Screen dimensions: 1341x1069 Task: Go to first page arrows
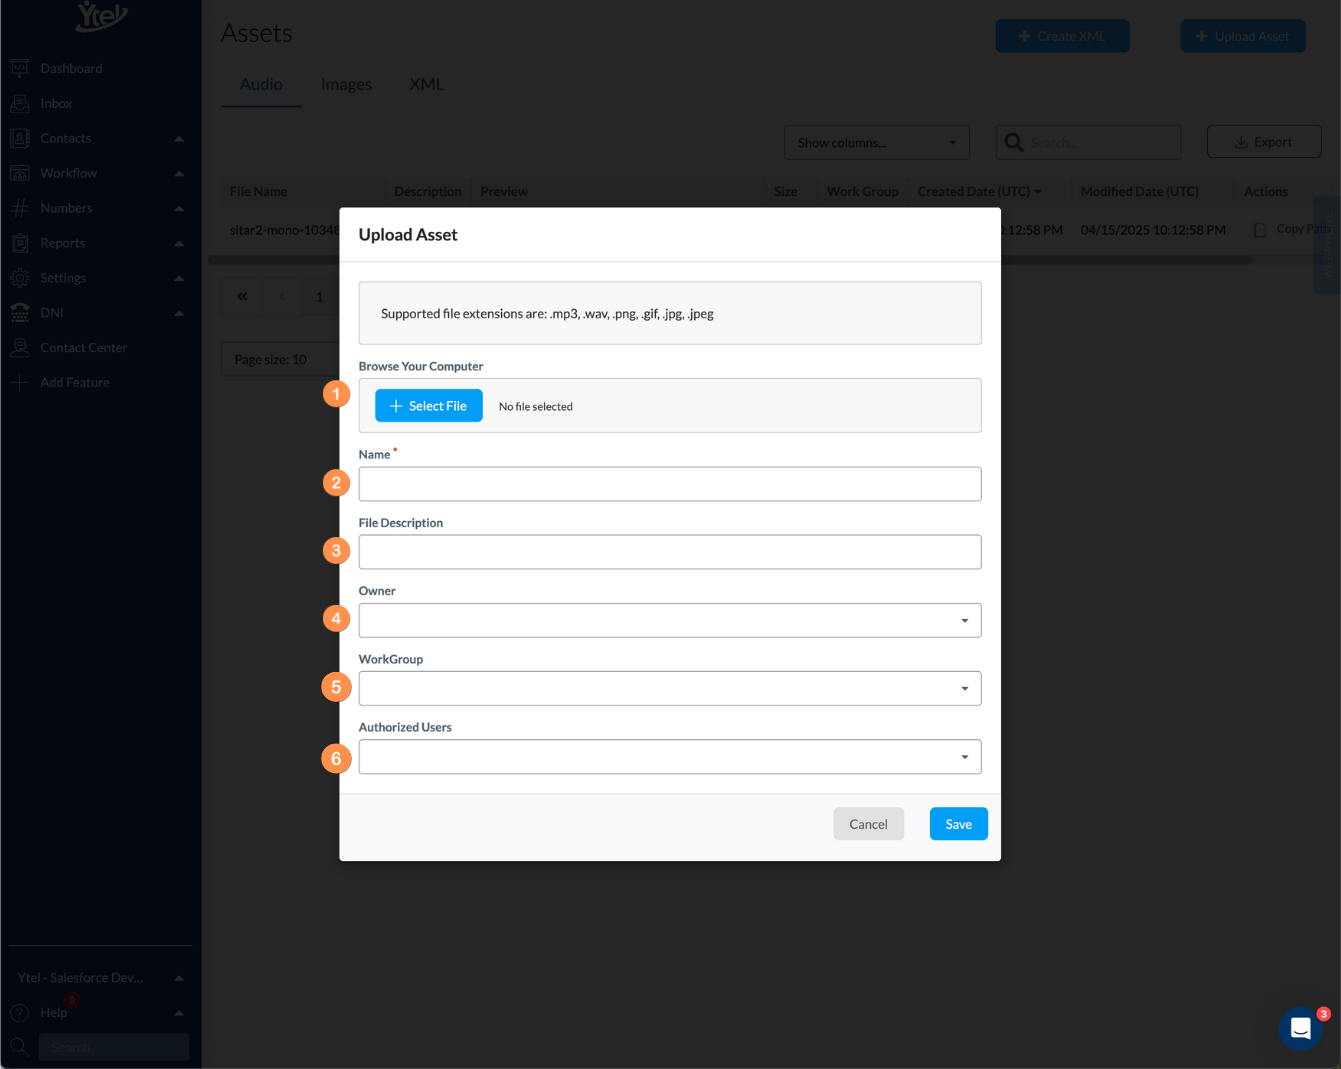(x=242, y=296)
